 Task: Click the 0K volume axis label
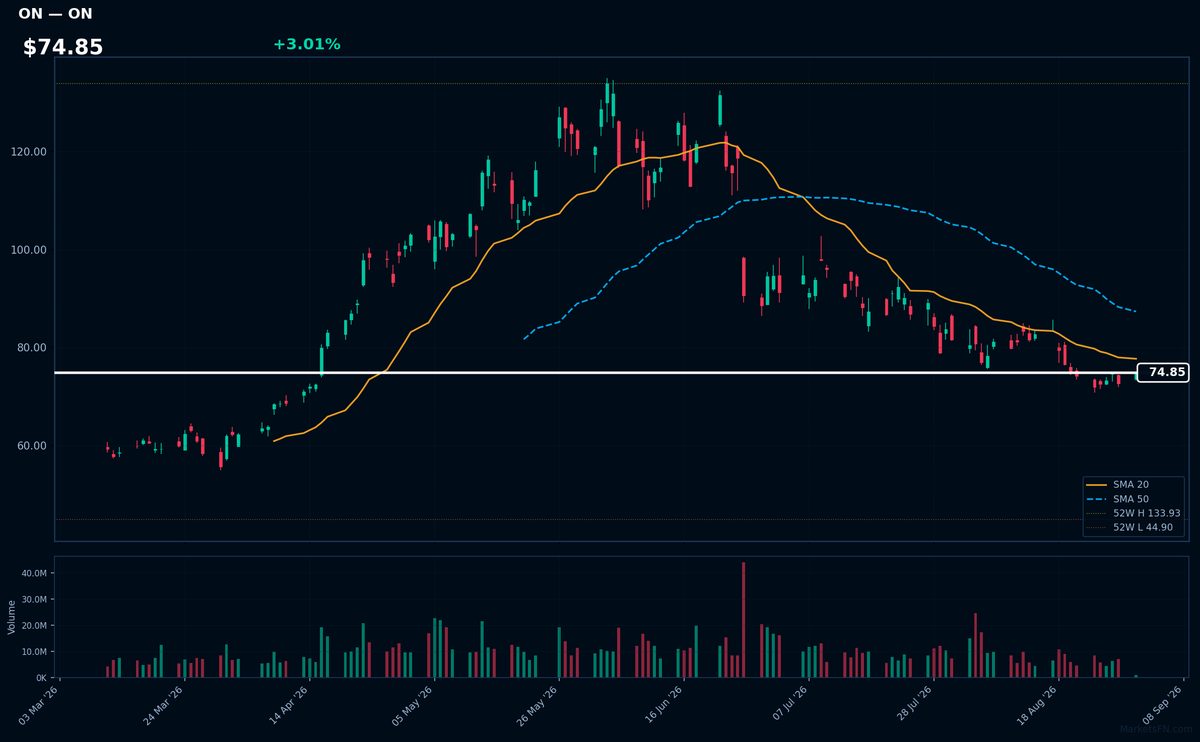tap(41, 678)
